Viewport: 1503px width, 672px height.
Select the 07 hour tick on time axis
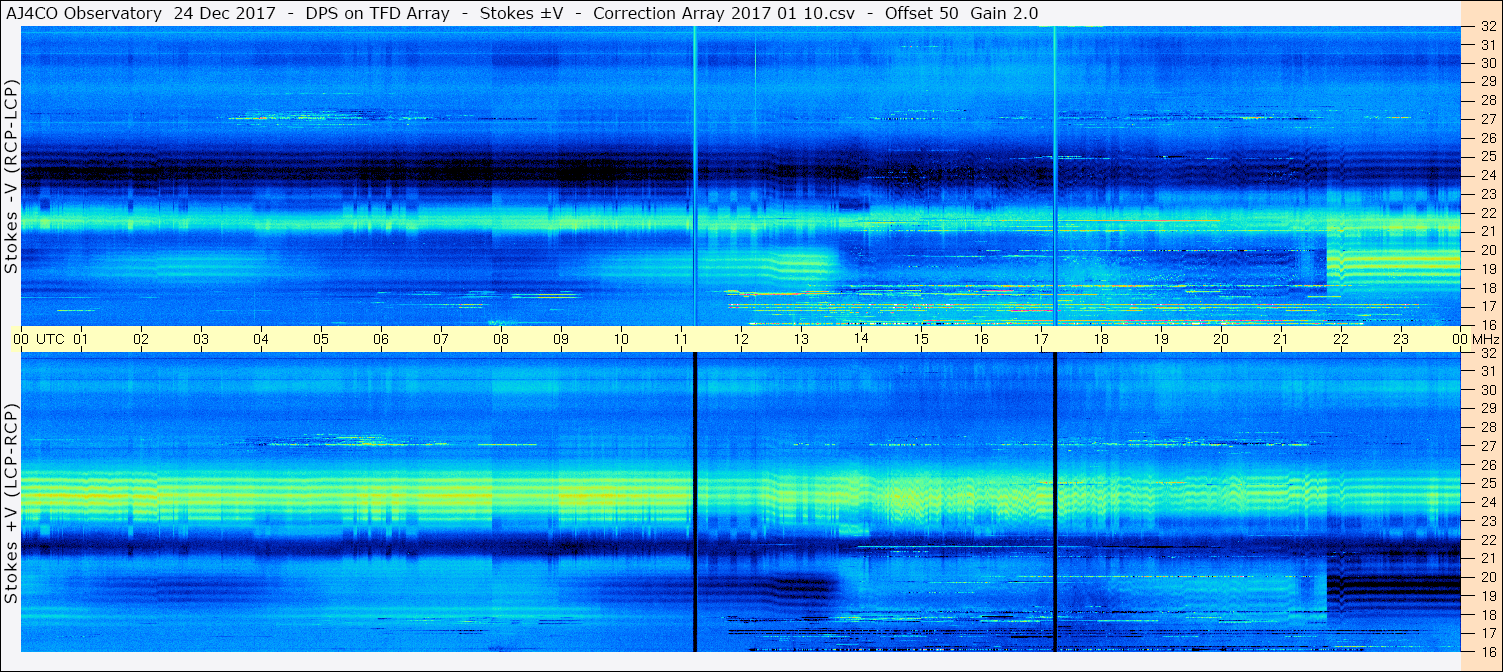[441, 339]
